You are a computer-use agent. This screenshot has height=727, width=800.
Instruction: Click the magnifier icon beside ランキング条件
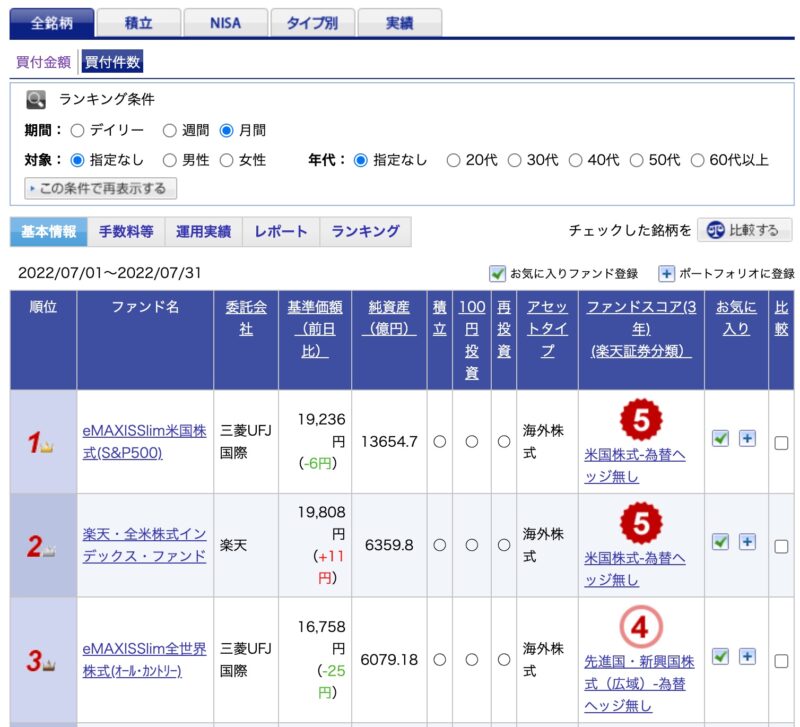pos(36,99)
